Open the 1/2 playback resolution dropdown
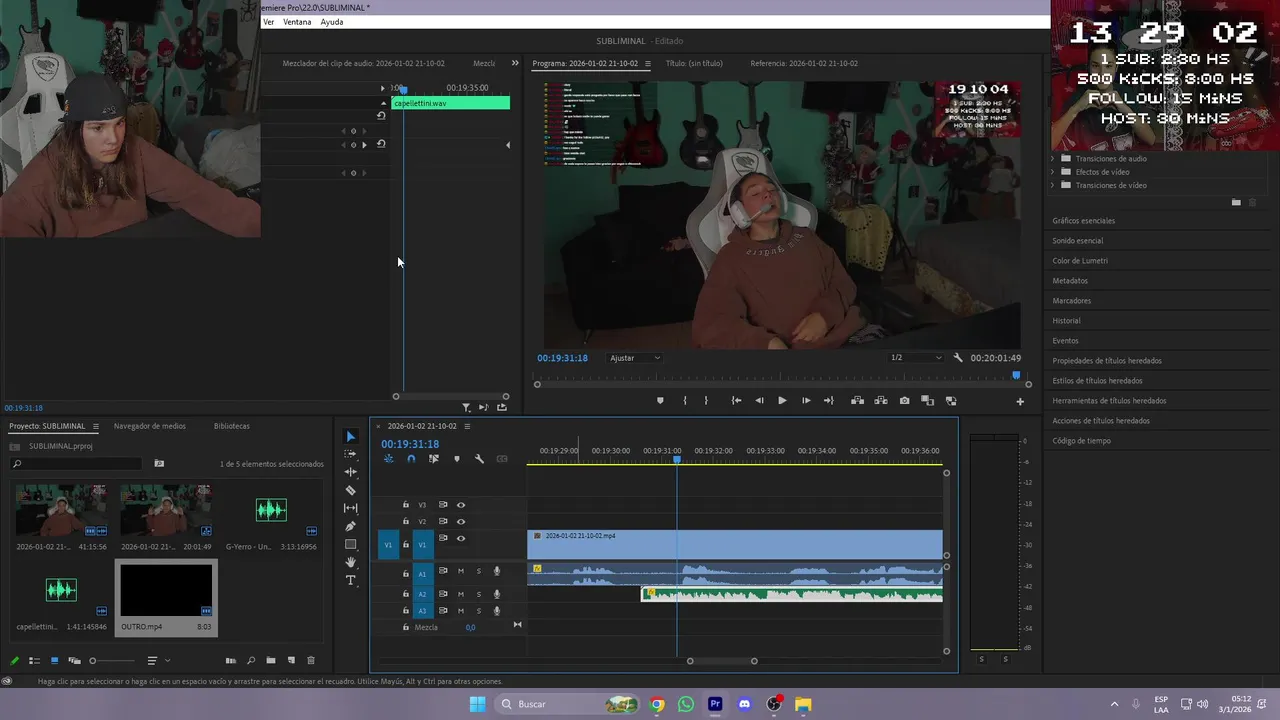The height and width of the screenshot is (720, 1280). coord(916,358)
